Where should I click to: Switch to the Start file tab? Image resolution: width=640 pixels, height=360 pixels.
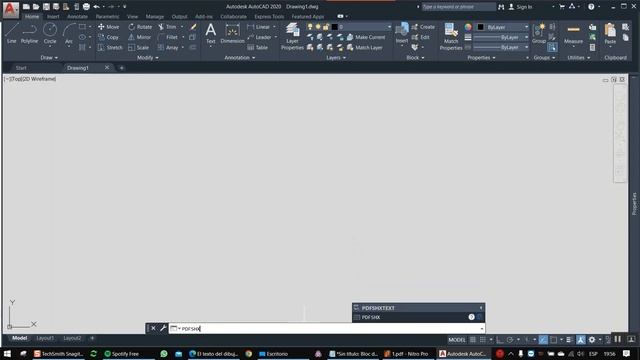tap(21, 68)
